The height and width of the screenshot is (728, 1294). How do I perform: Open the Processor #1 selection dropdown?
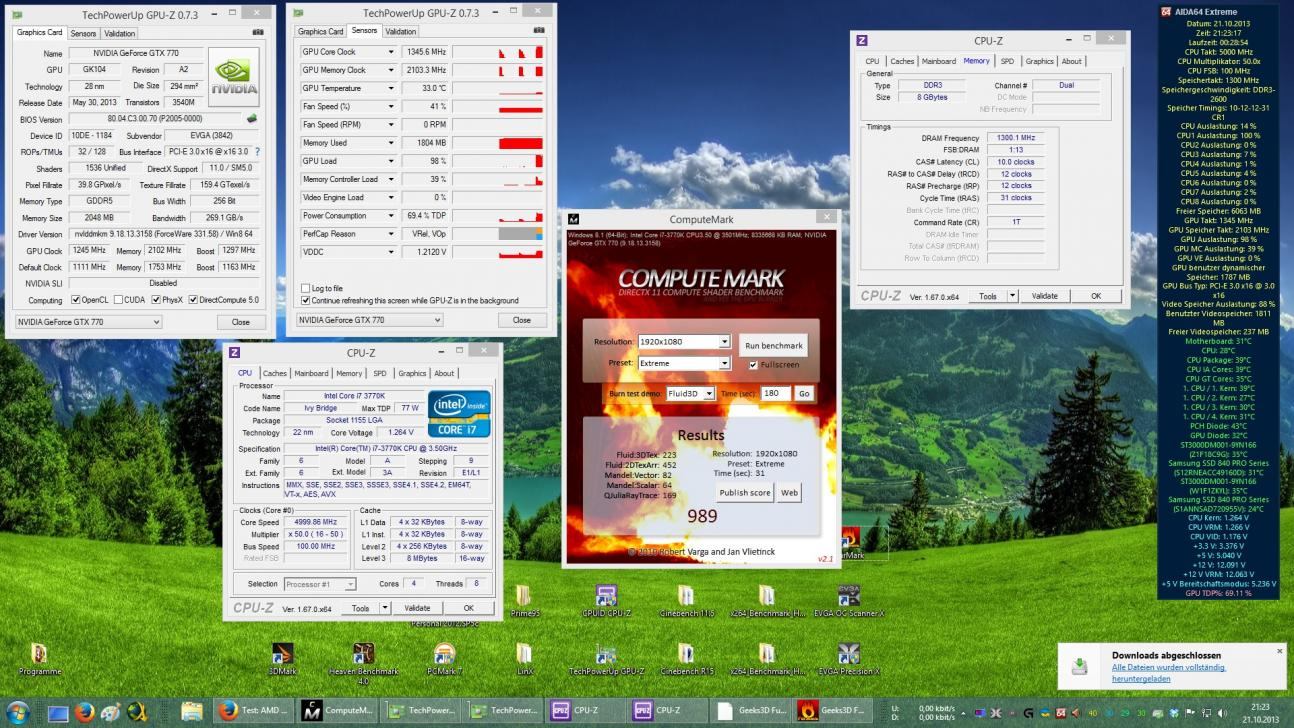[x=321, y=584]
